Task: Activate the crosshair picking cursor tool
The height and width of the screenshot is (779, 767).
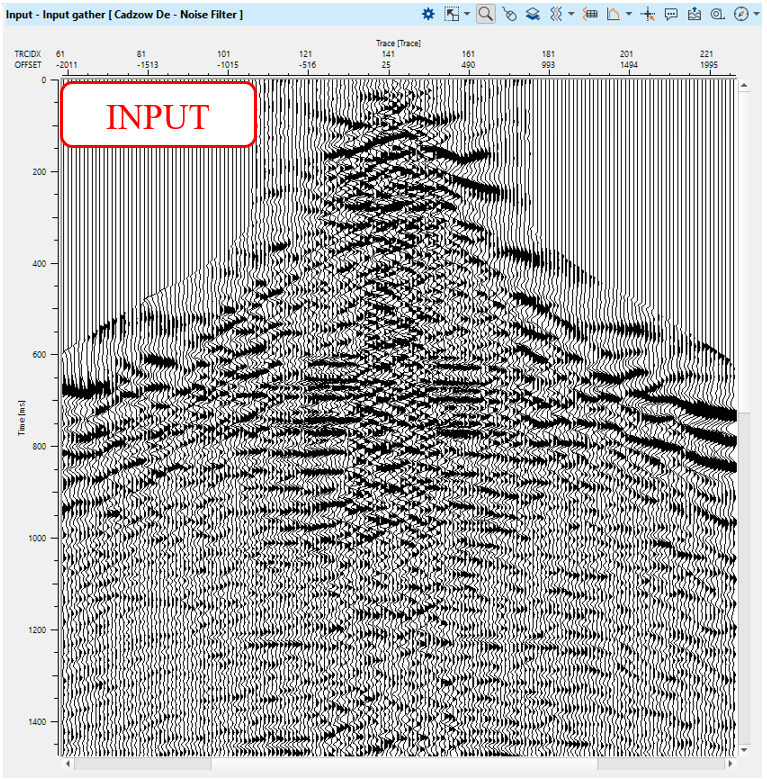Action: click(x=648, y=14)
